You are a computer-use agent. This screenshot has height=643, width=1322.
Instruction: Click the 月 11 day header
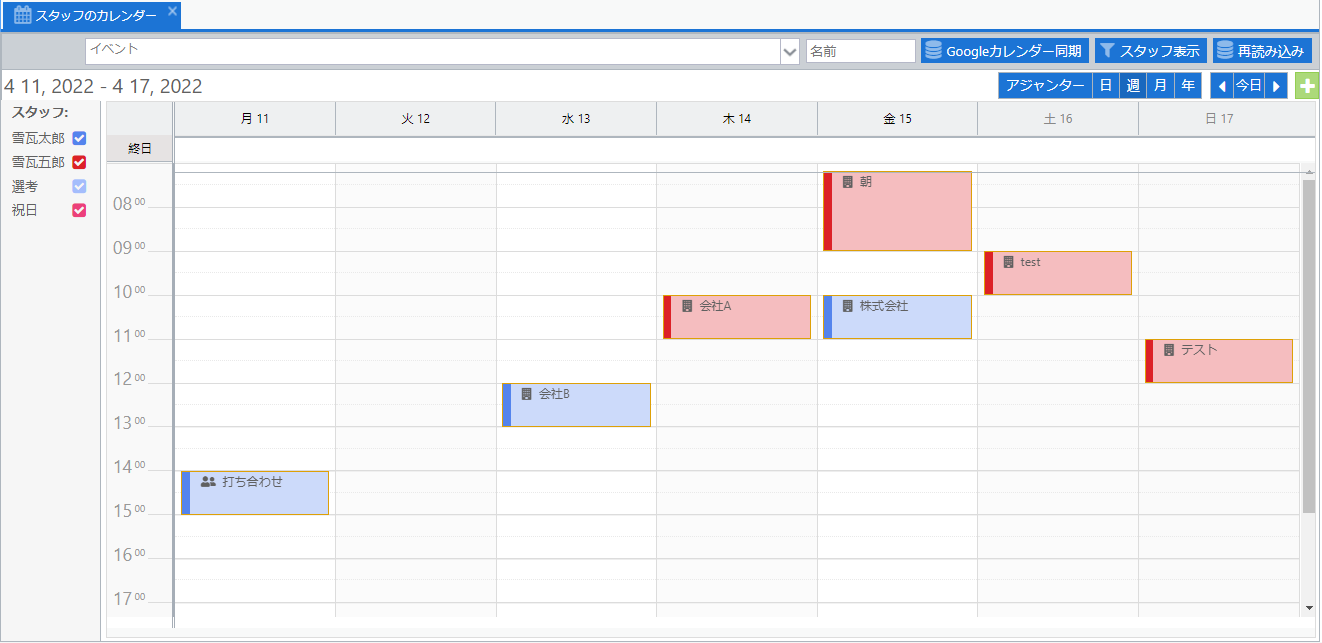tap(255, 119)
